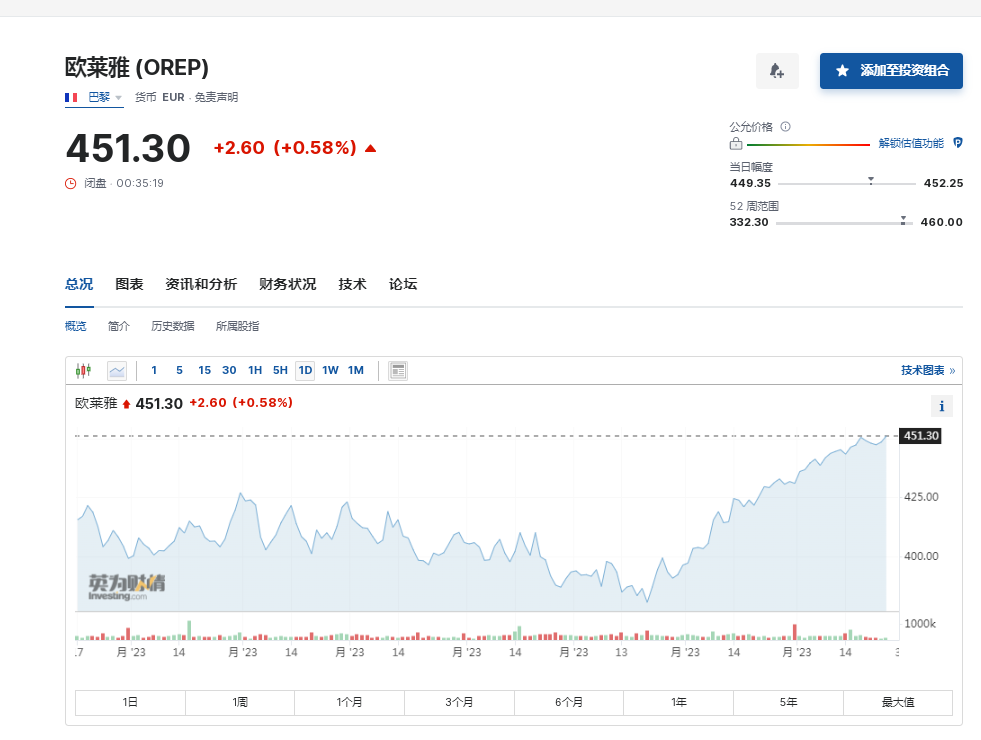The height and width of the screenshot is (740, 981).
Task: Show 6个月 chart range
Action: (x=569, y=702)
